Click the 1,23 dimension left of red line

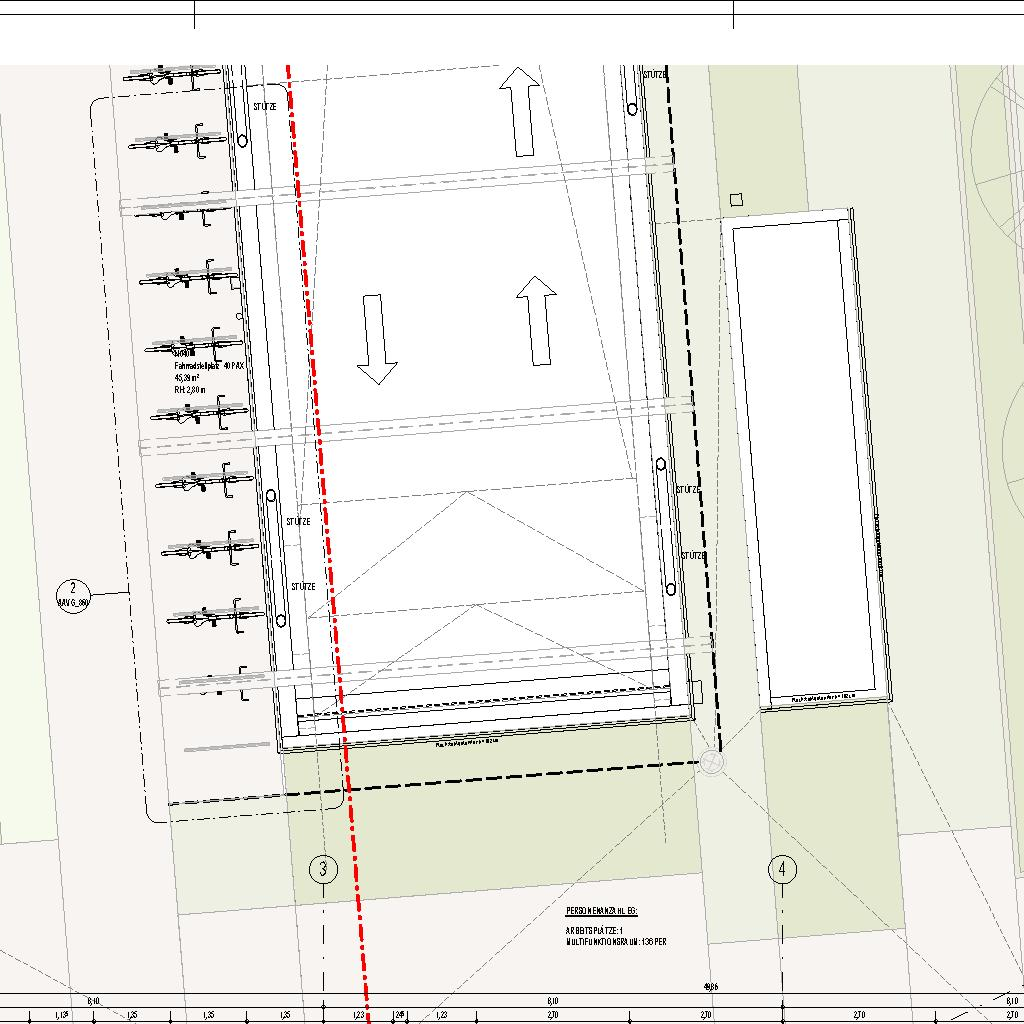click(x=358, y=1016)
